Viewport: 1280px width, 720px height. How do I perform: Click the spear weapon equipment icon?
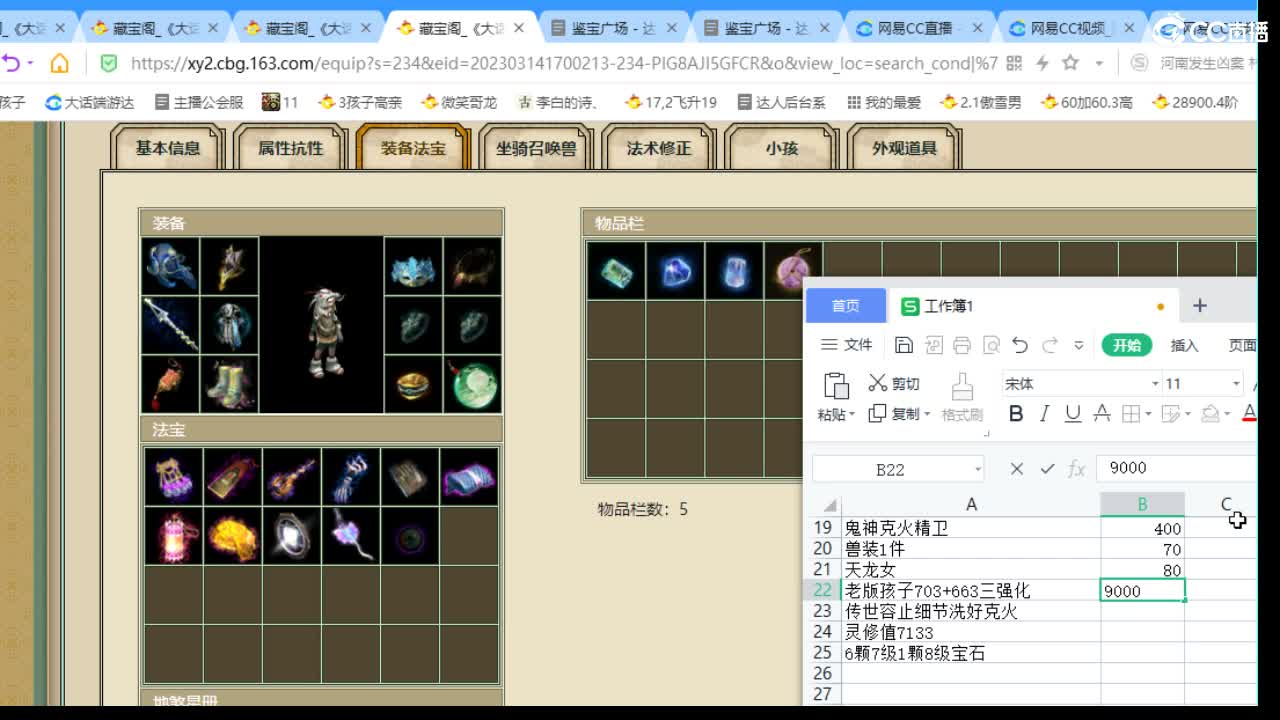coord(171,325)
